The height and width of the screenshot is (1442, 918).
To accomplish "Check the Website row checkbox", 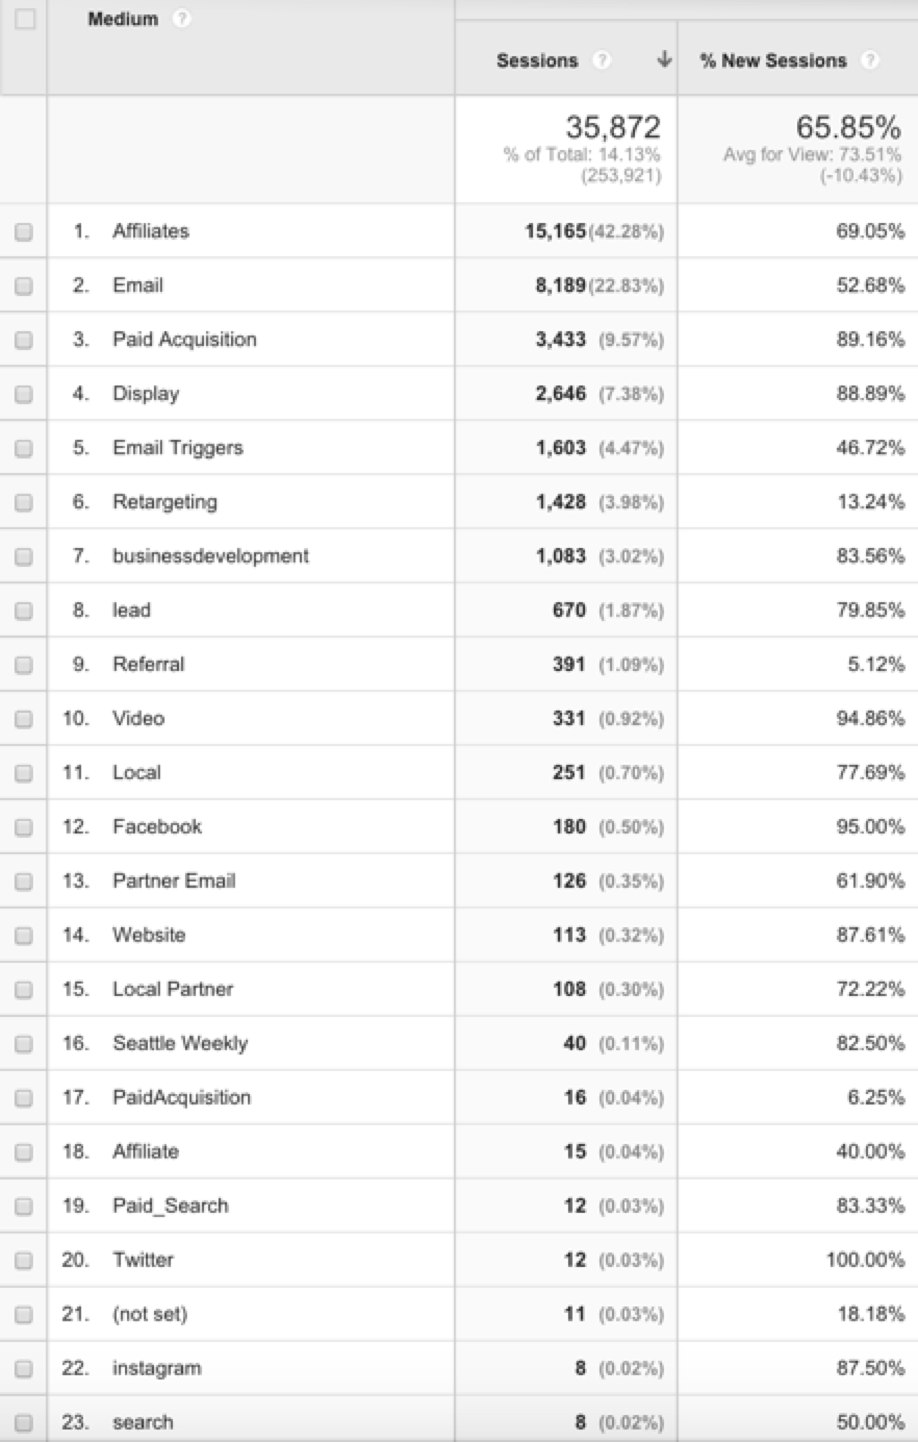I will 24,935.
